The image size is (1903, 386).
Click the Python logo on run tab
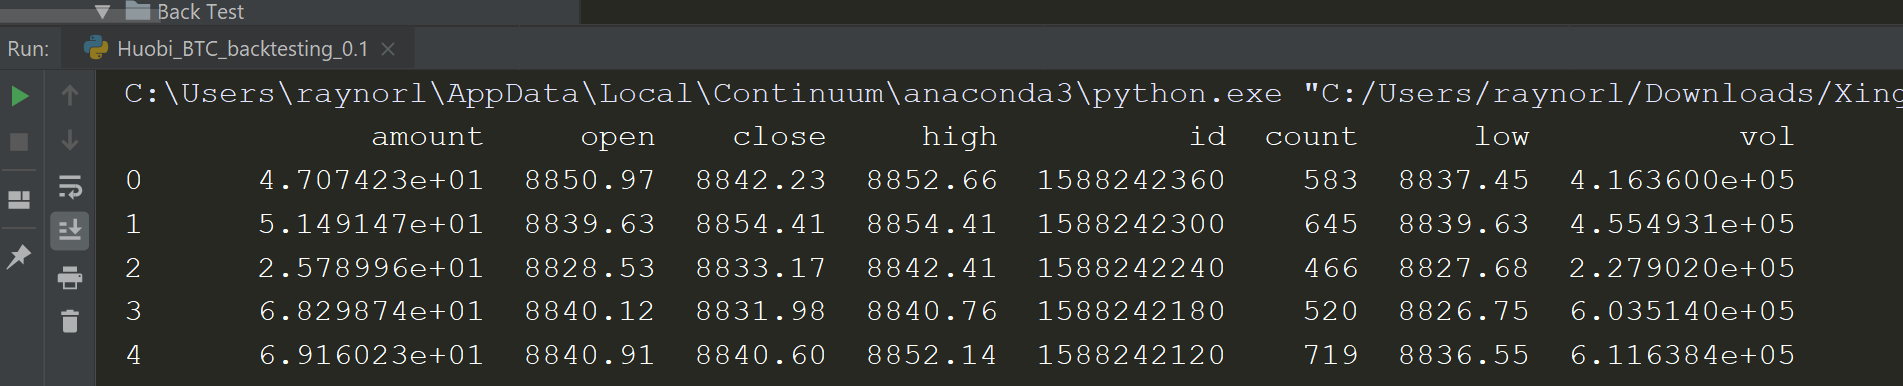[96, 48]
